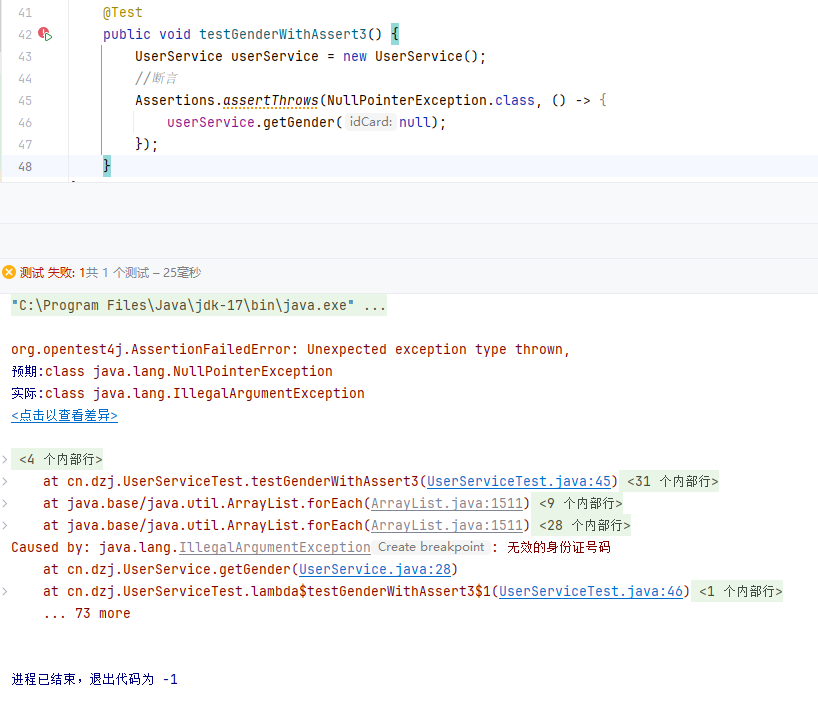Viewport: 818px width, 701px height.
Task: Open the 点击以查看差异 link
Action: point(64,416)
